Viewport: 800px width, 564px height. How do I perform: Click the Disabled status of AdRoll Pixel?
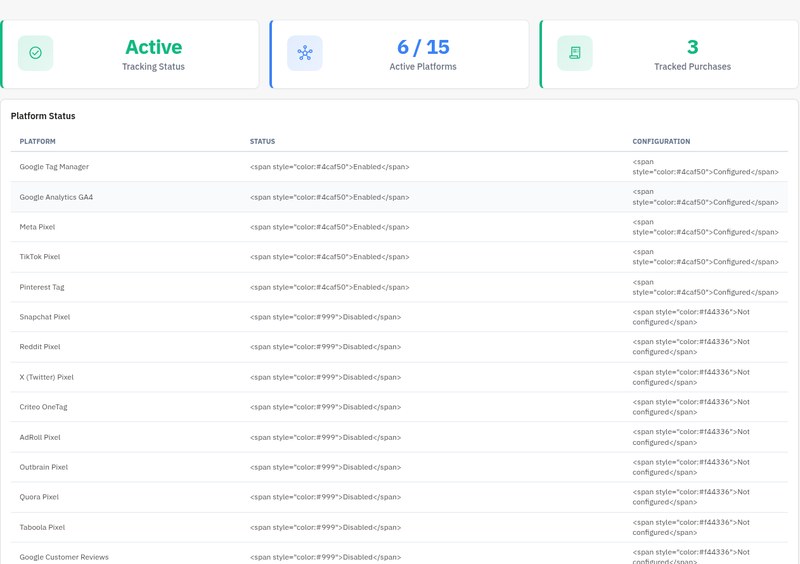pyautogui.click(x=326, y=437)
